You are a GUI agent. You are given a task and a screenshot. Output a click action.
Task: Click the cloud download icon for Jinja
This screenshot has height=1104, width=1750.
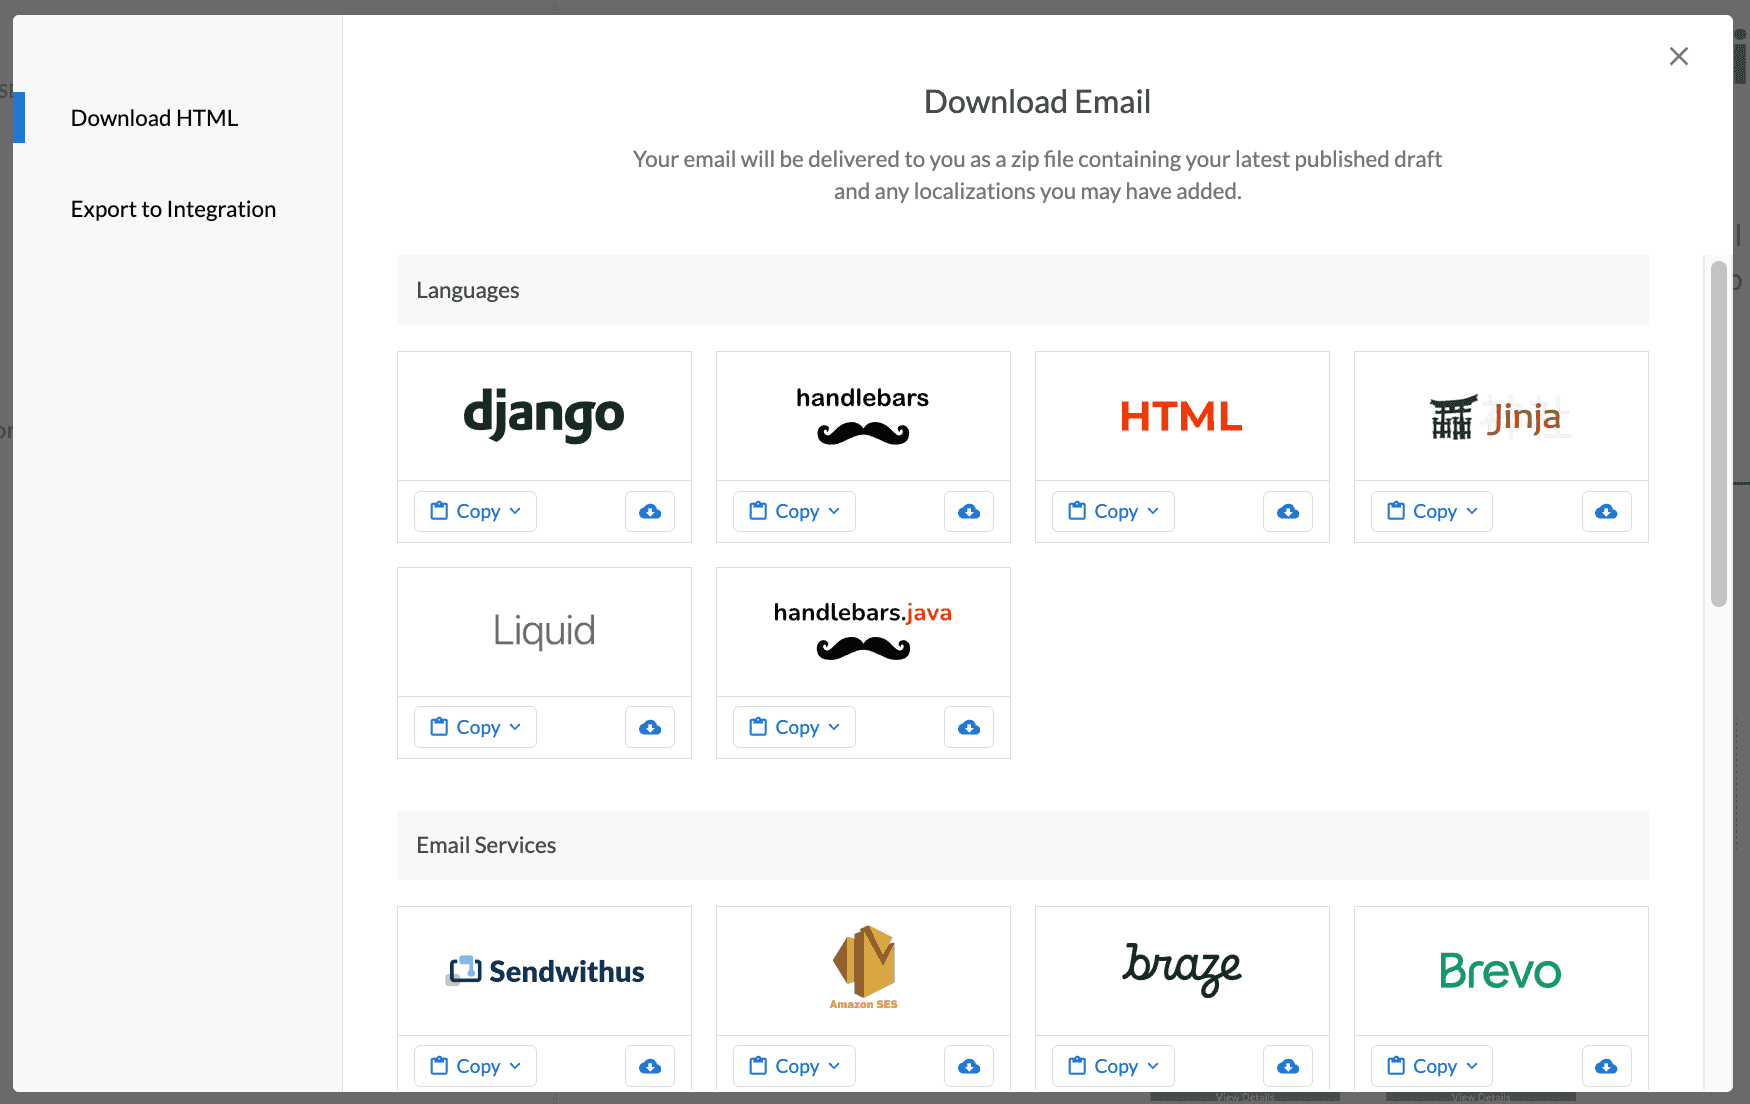(1606, 511)
